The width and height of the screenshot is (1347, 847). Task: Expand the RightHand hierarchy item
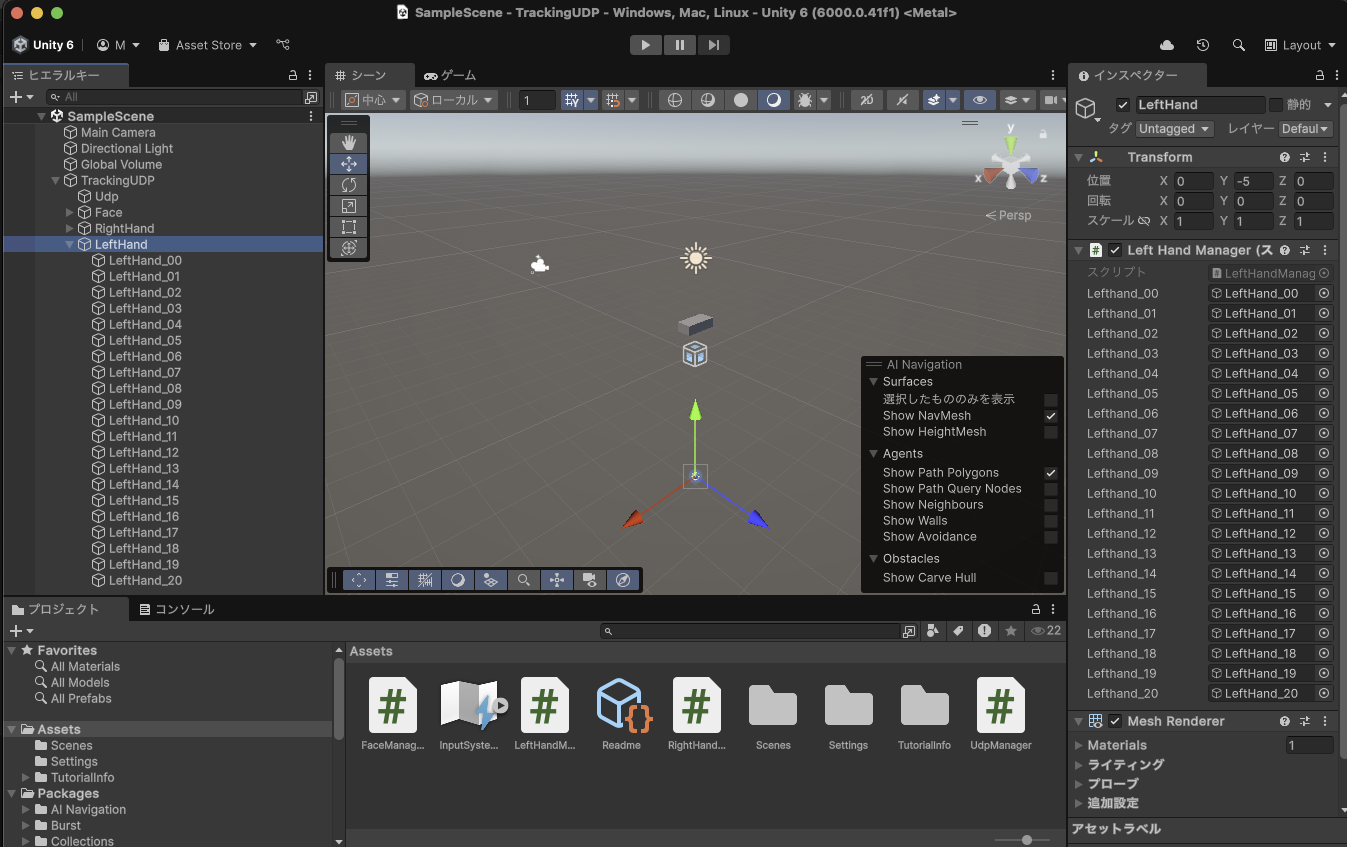coord(69,228)
